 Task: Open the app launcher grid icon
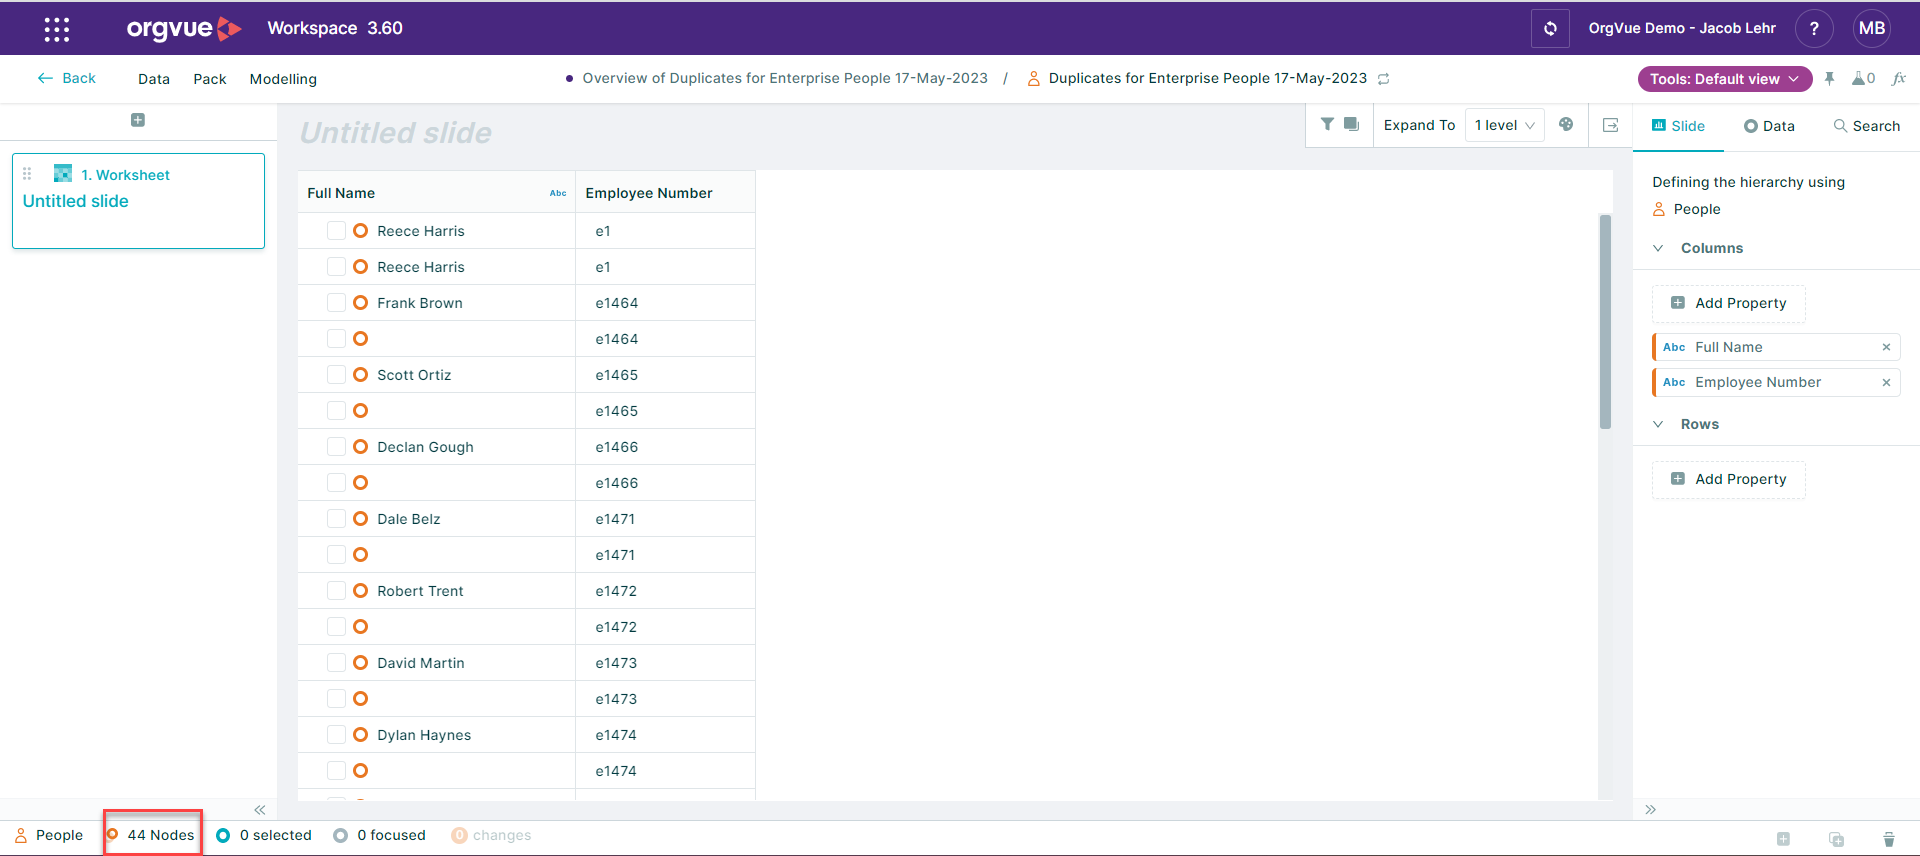[x=57, y=29]
